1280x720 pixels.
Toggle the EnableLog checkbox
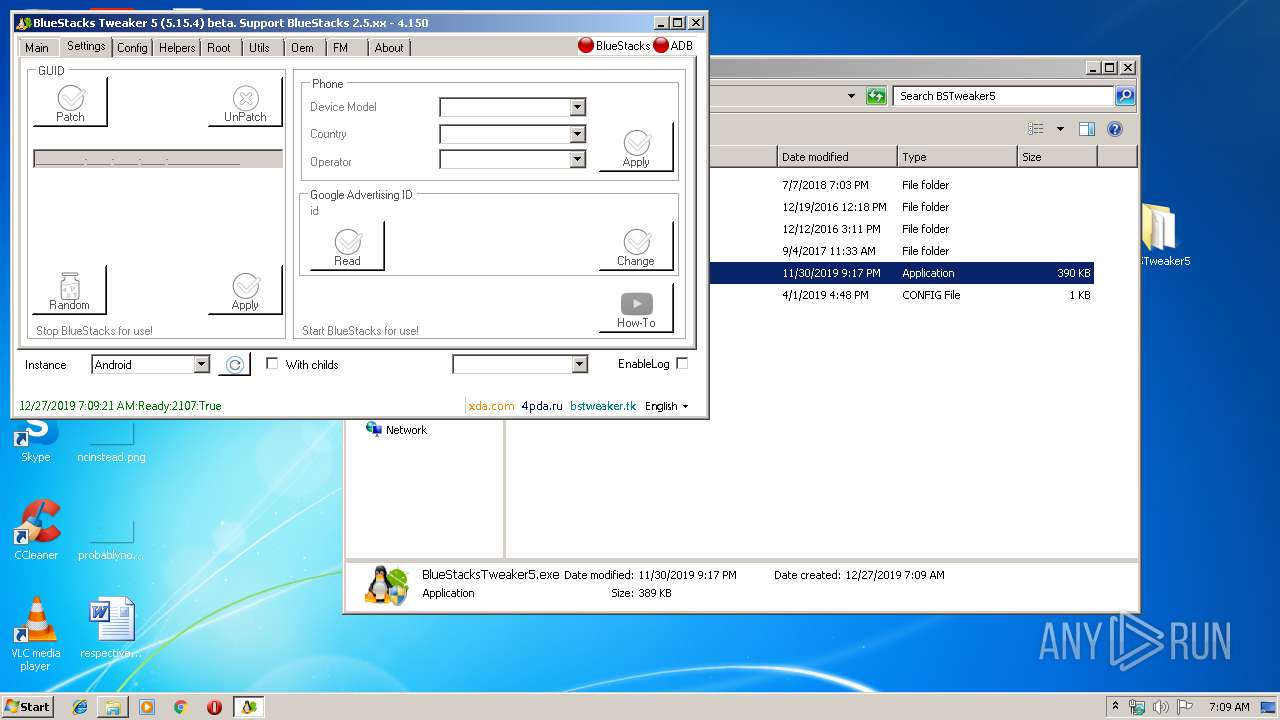682,364
